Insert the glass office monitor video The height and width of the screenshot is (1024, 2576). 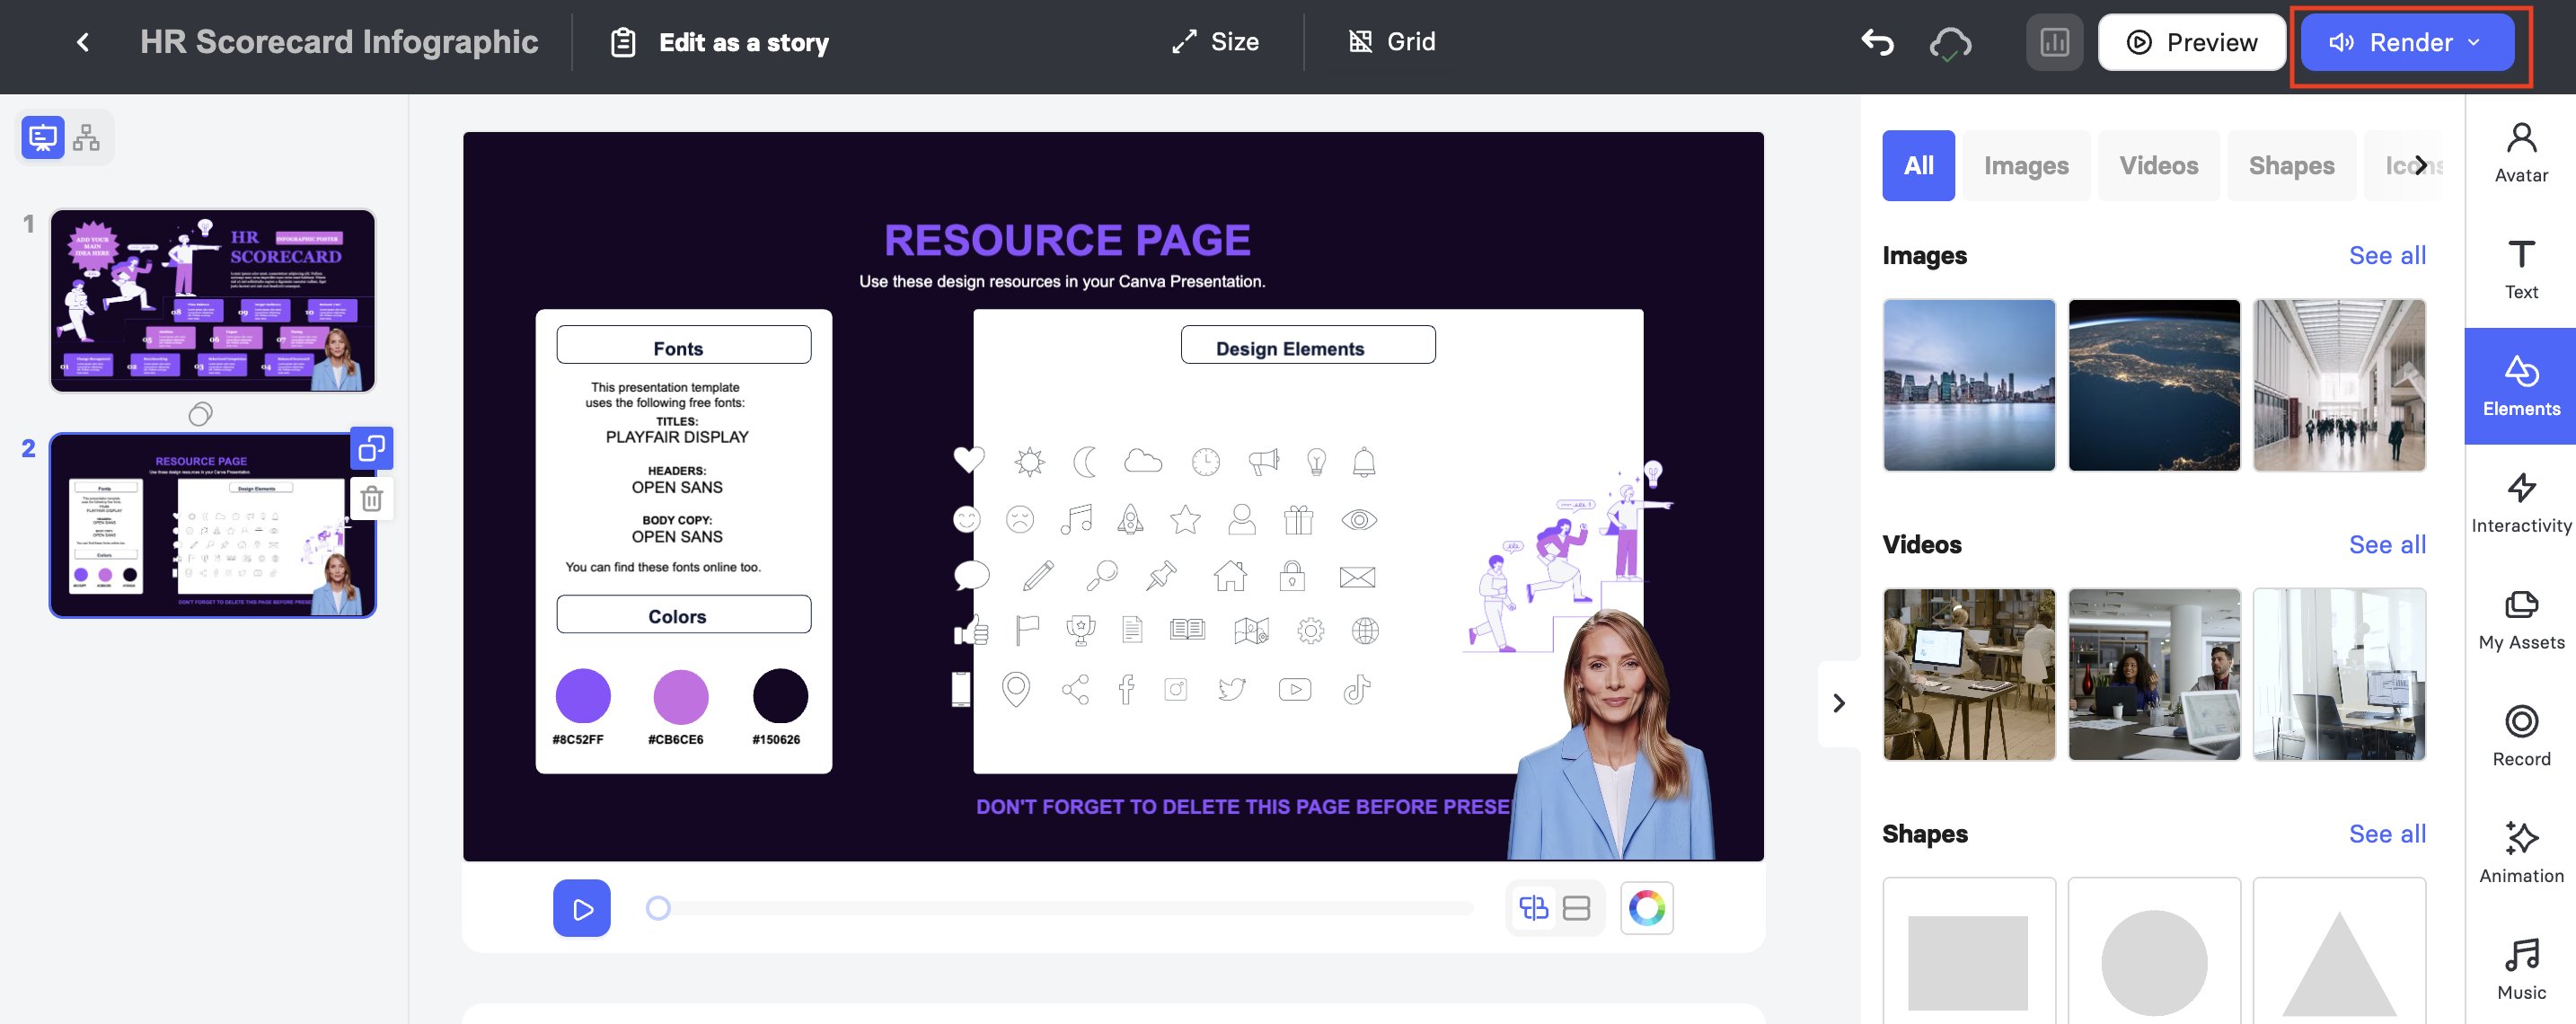(x=2339, y=674)
